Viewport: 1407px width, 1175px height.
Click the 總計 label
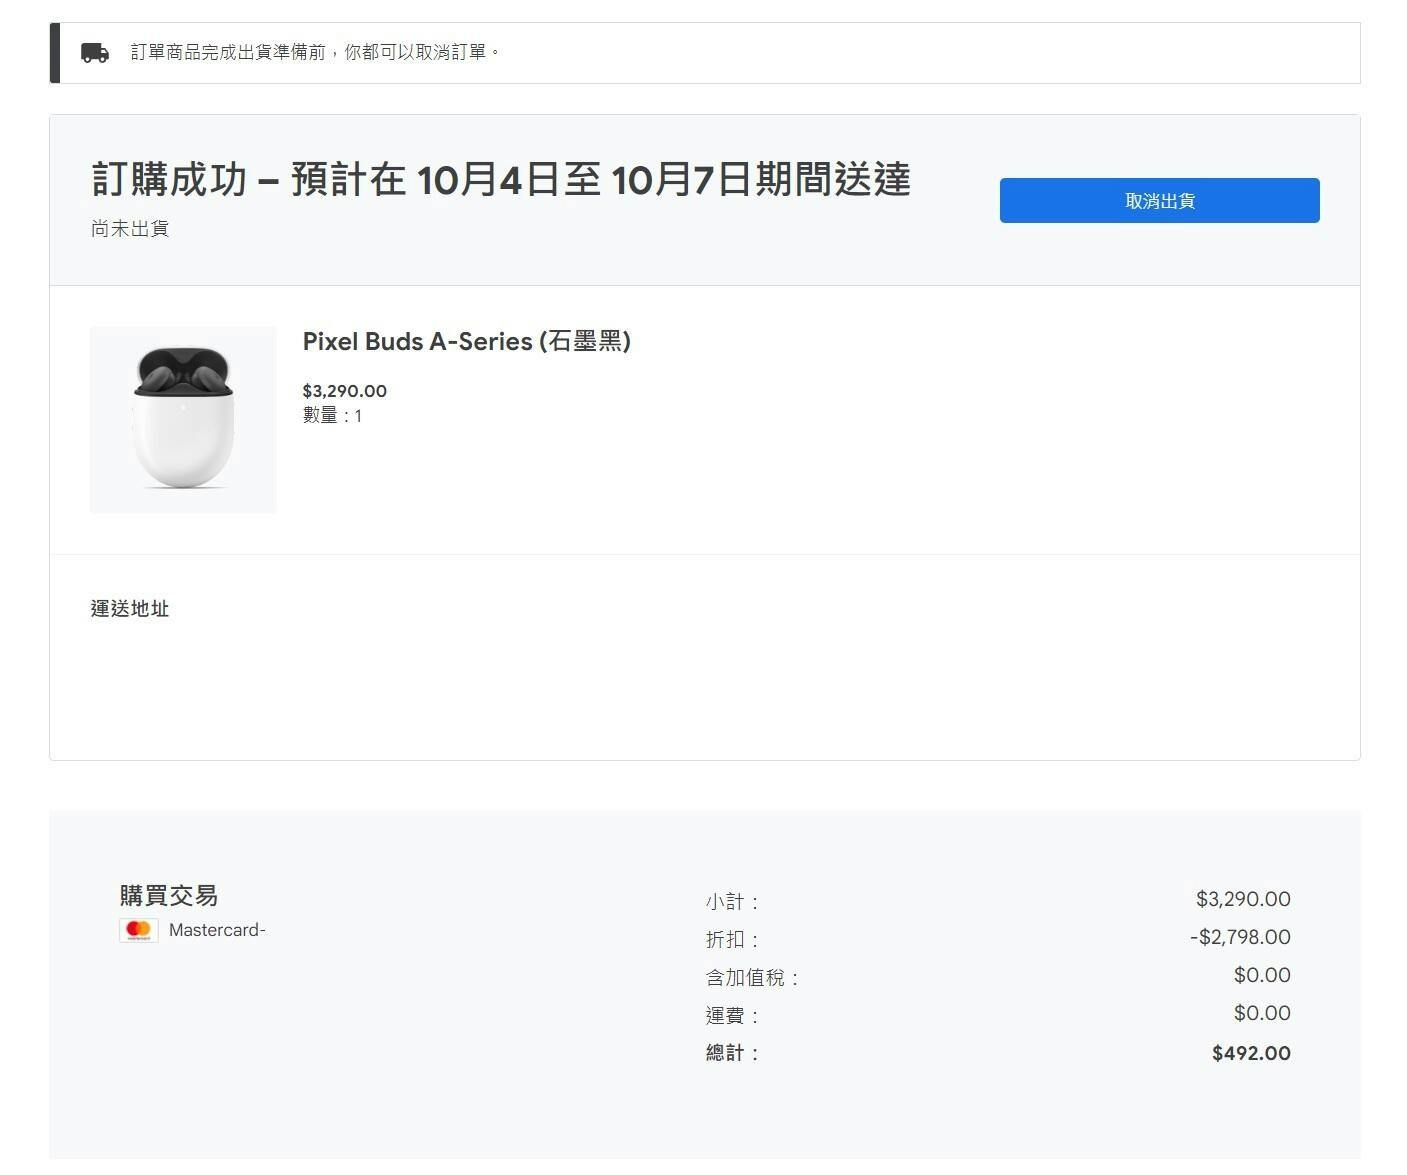pos(733,1053)
